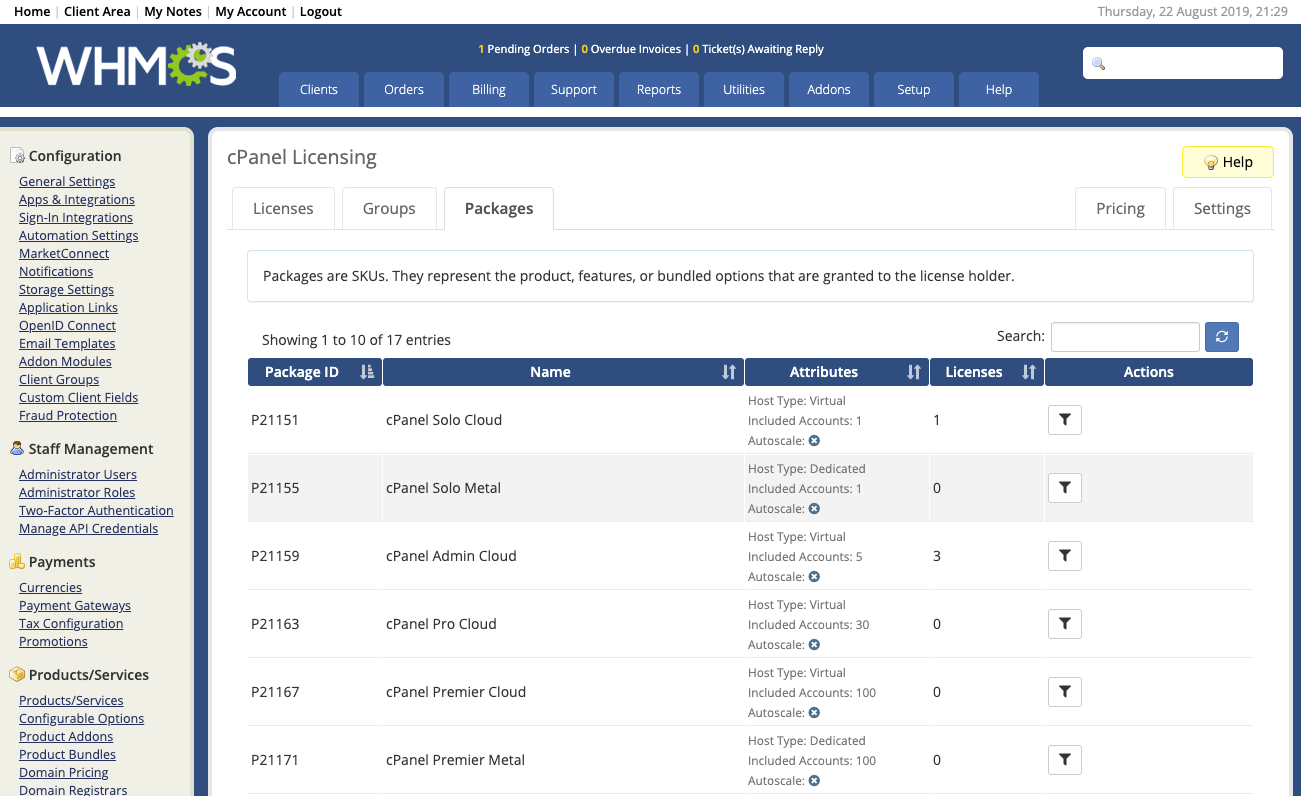
Task: Open the Addons menu
Action: [x=829, y=89]
